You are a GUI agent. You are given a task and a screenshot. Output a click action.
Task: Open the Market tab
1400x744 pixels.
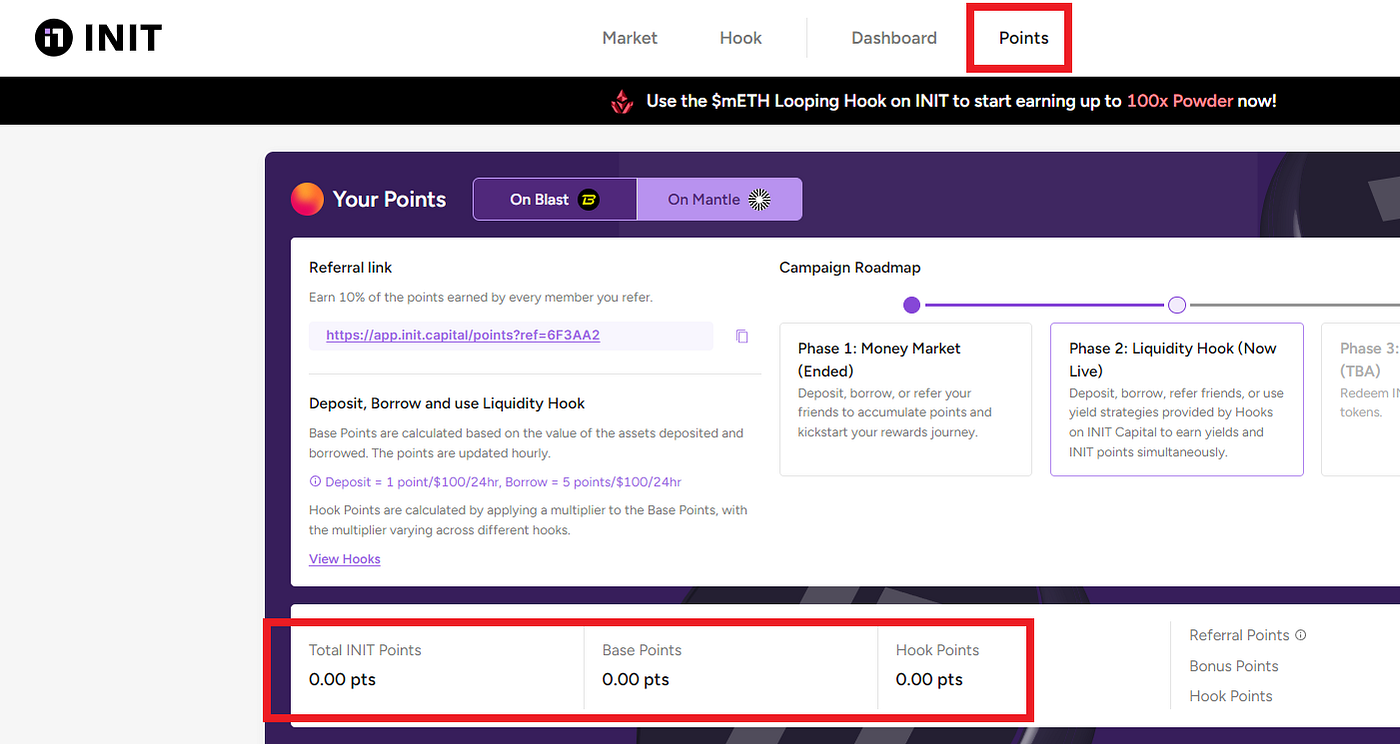629,38
